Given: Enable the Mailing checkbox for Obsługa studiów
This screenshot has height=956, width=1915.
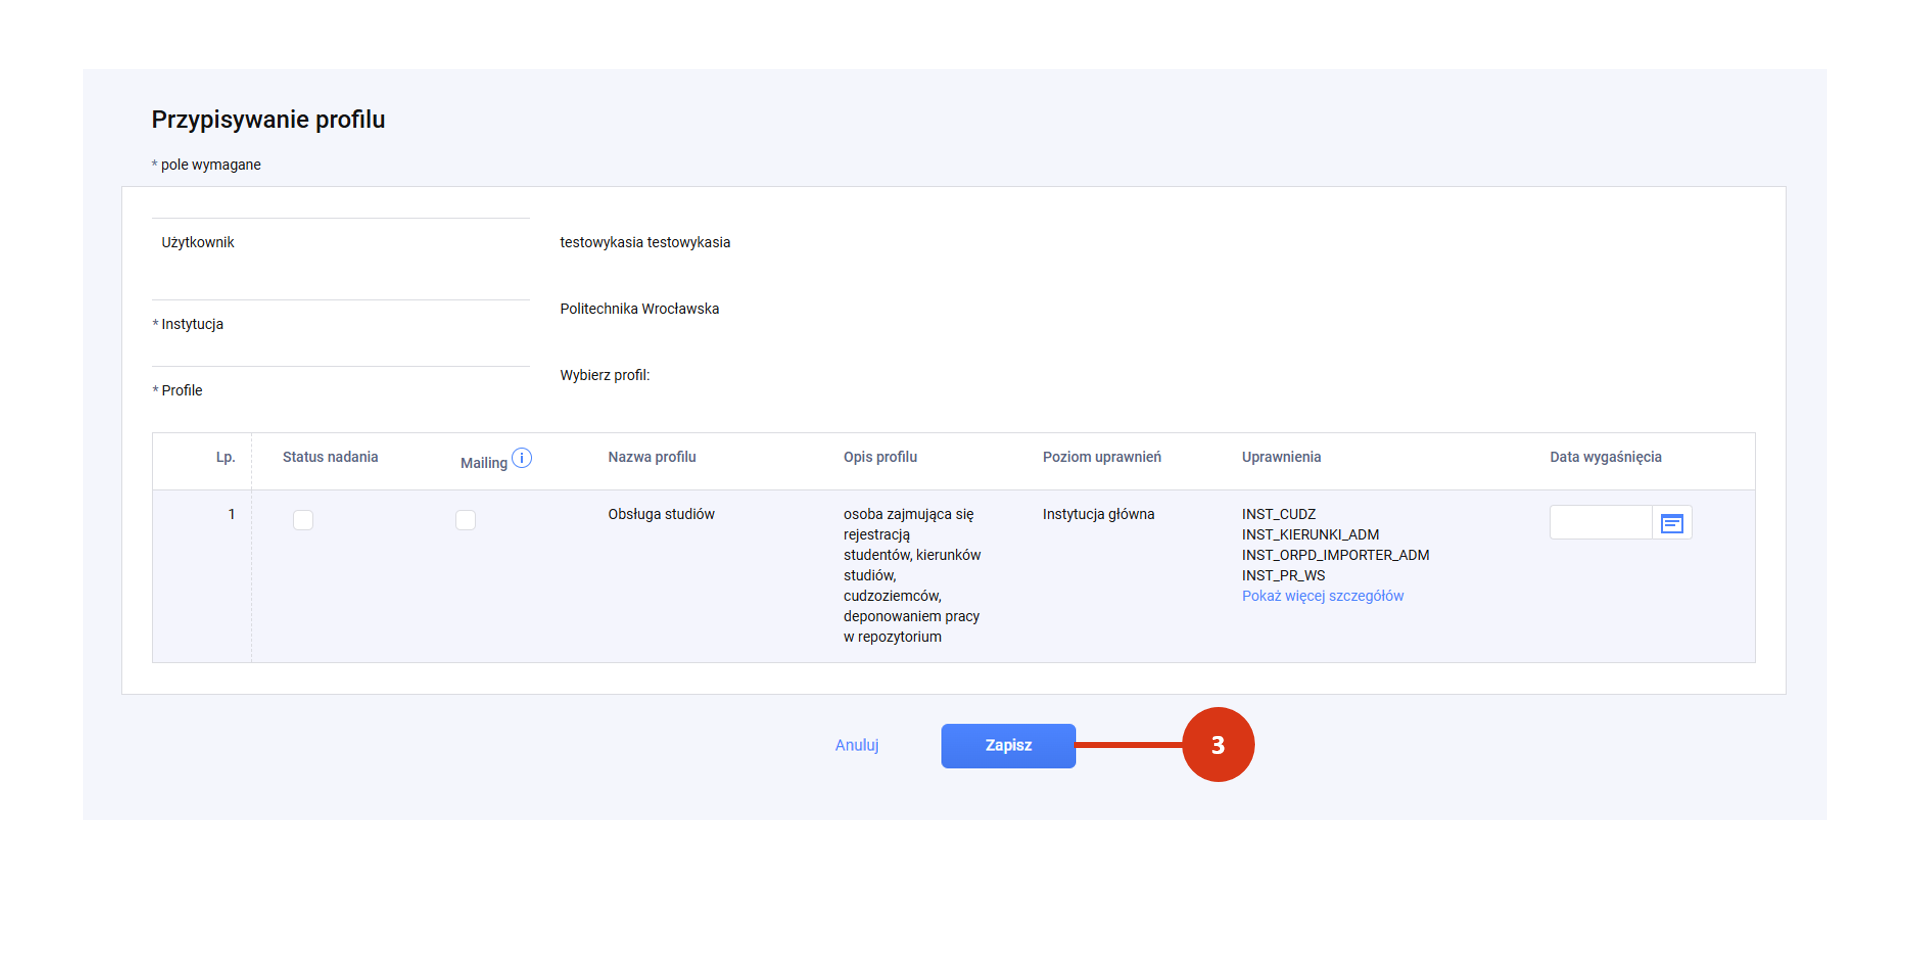Looking at the screenshot, I should click(465, 520).
